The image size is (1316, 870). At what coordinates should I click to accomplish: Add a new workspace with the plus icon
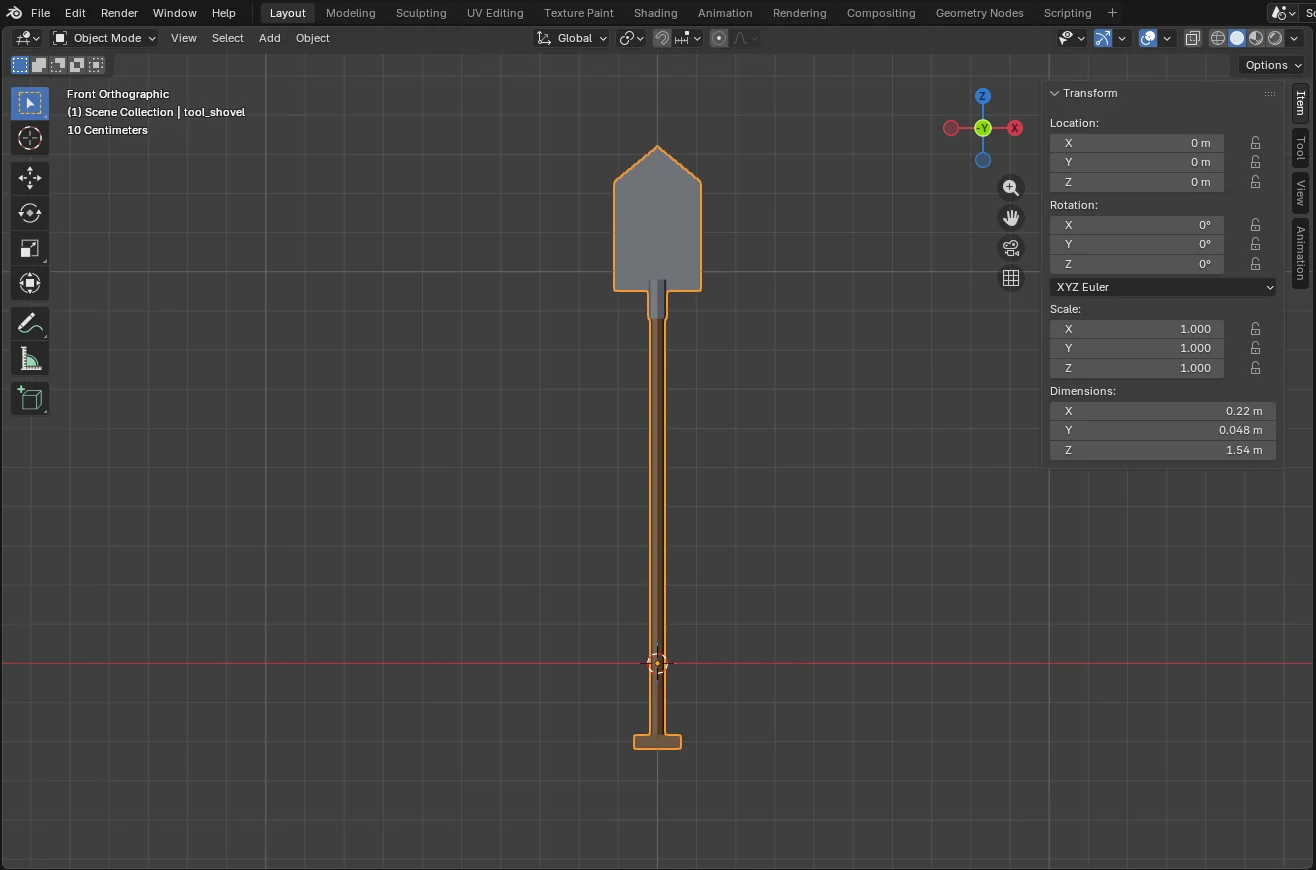pos(1112,13)
